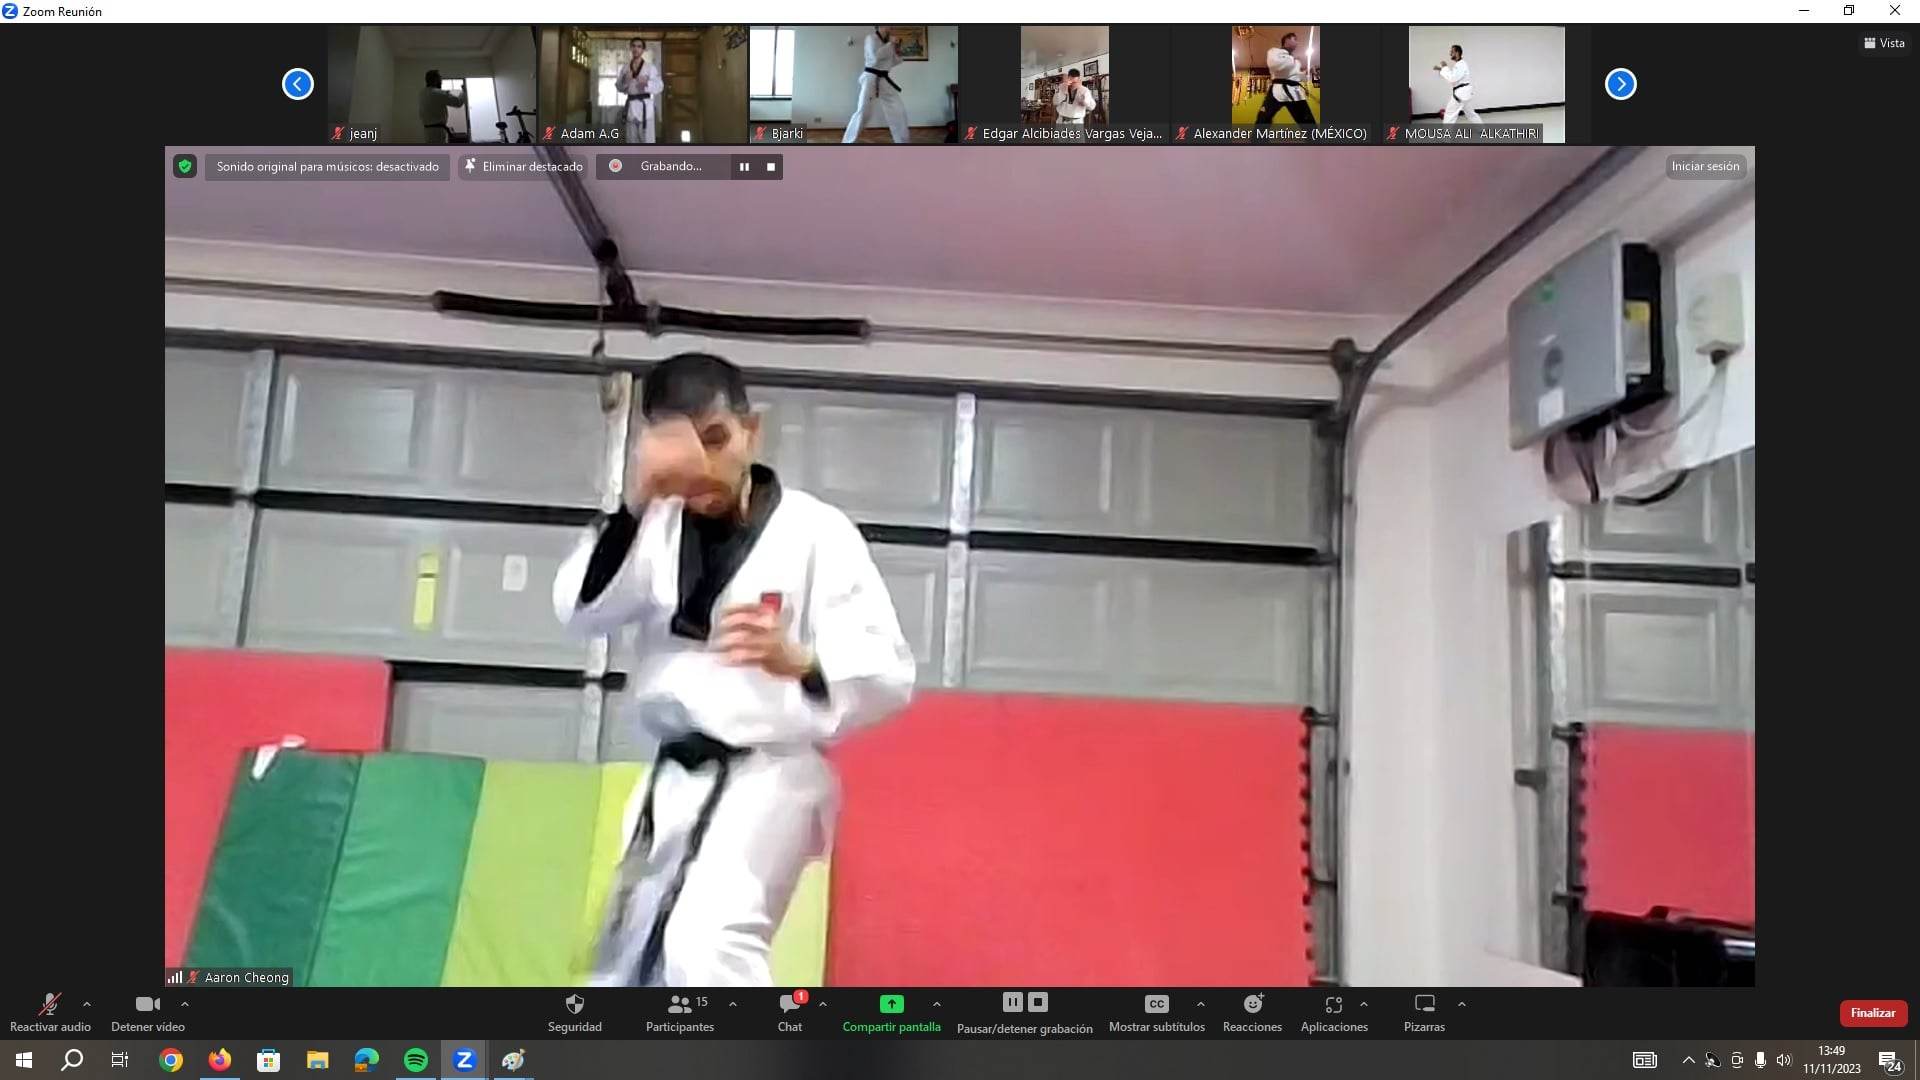1920x1080 pixels.
Task: Stop camera with Detener video
Action: click(148, 1012)
